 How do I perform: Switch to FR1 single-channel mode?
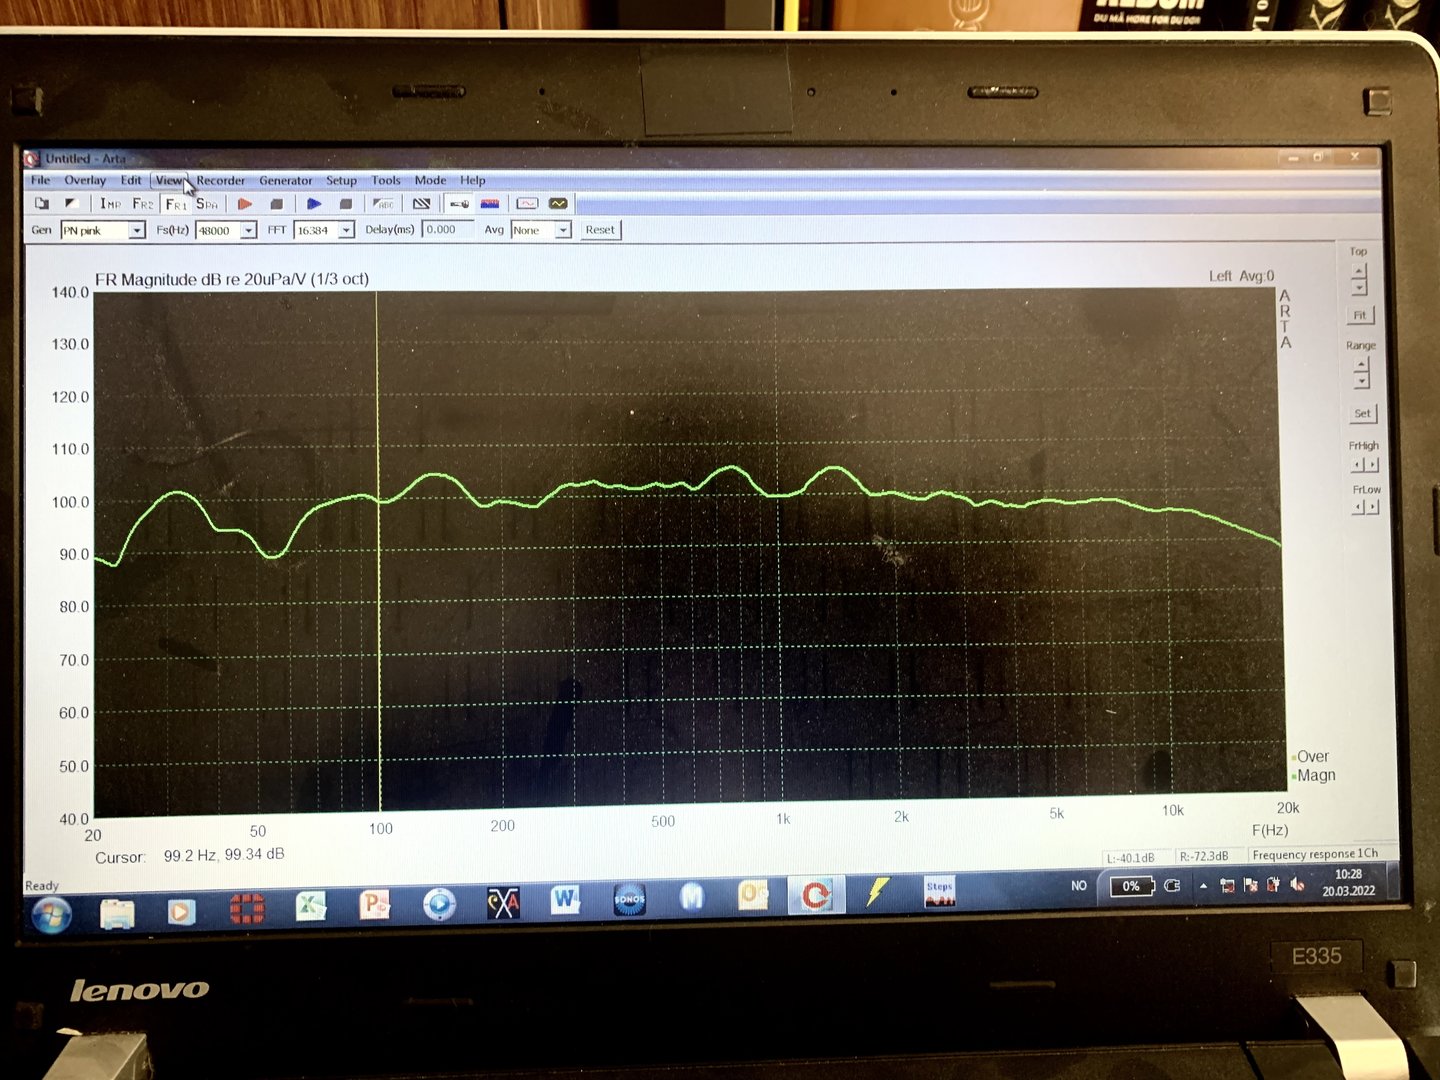pos(176,204)
